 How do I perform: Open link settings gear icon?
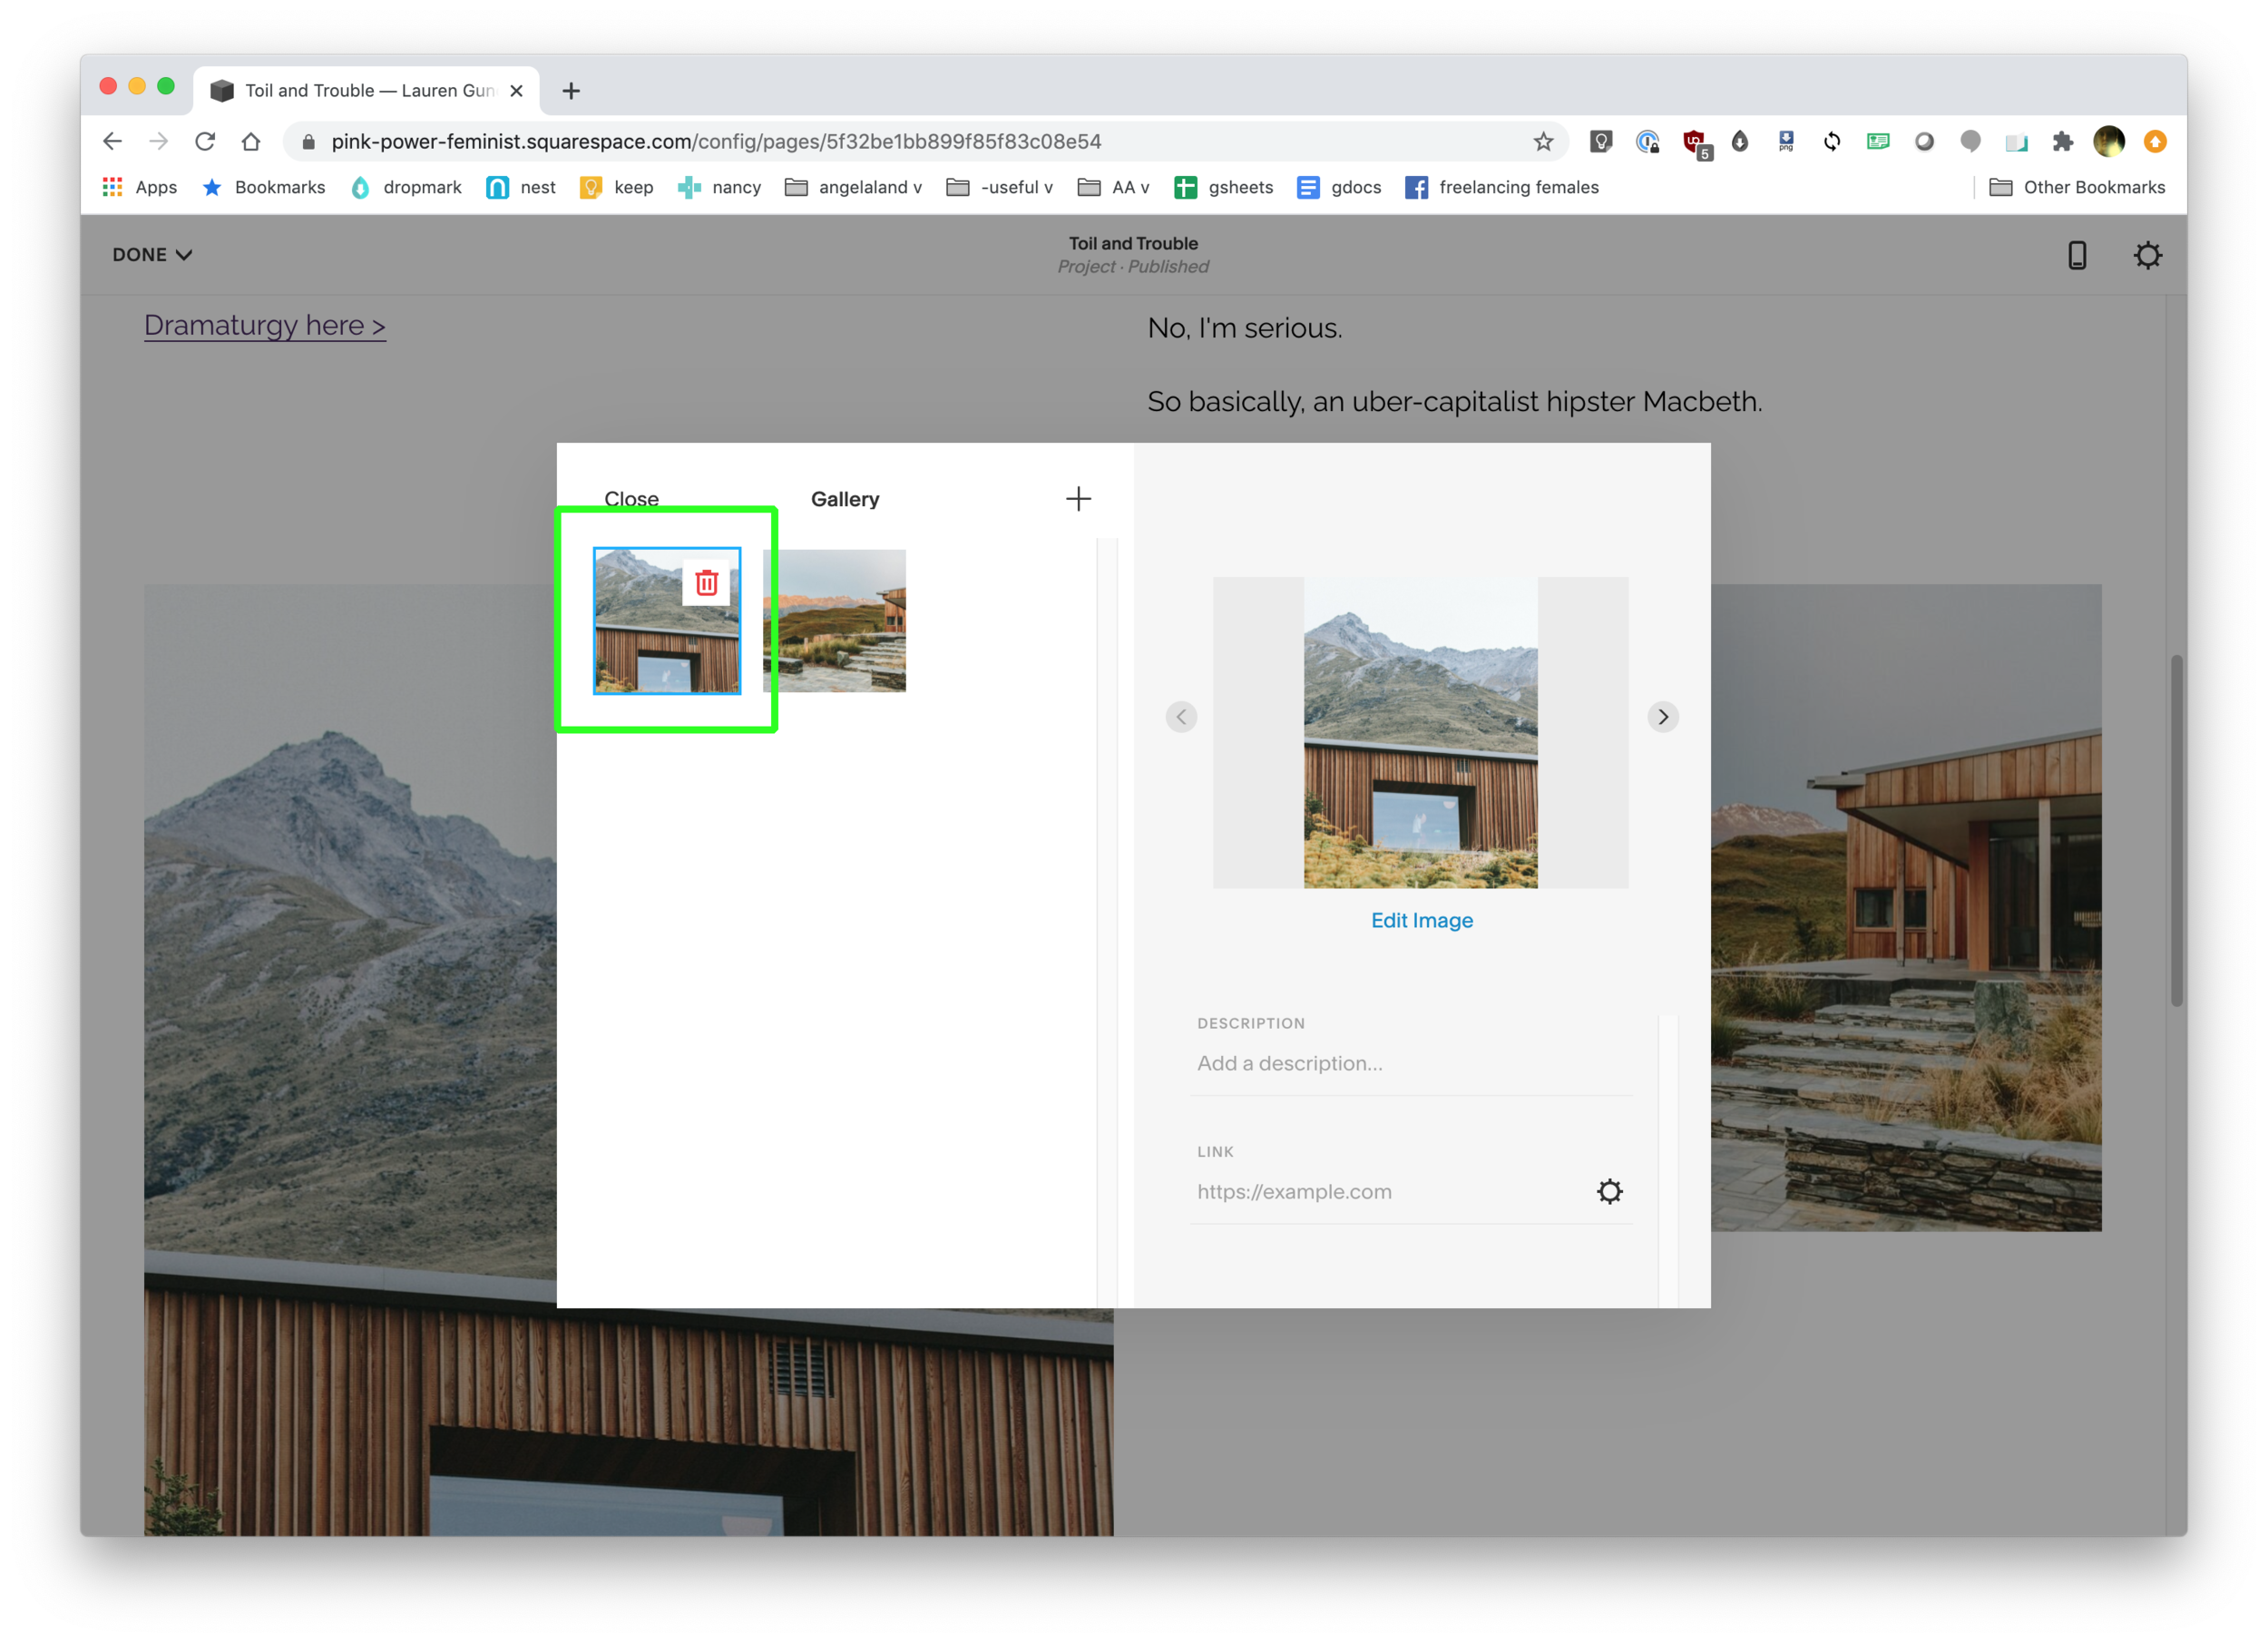point(1609,1191)
